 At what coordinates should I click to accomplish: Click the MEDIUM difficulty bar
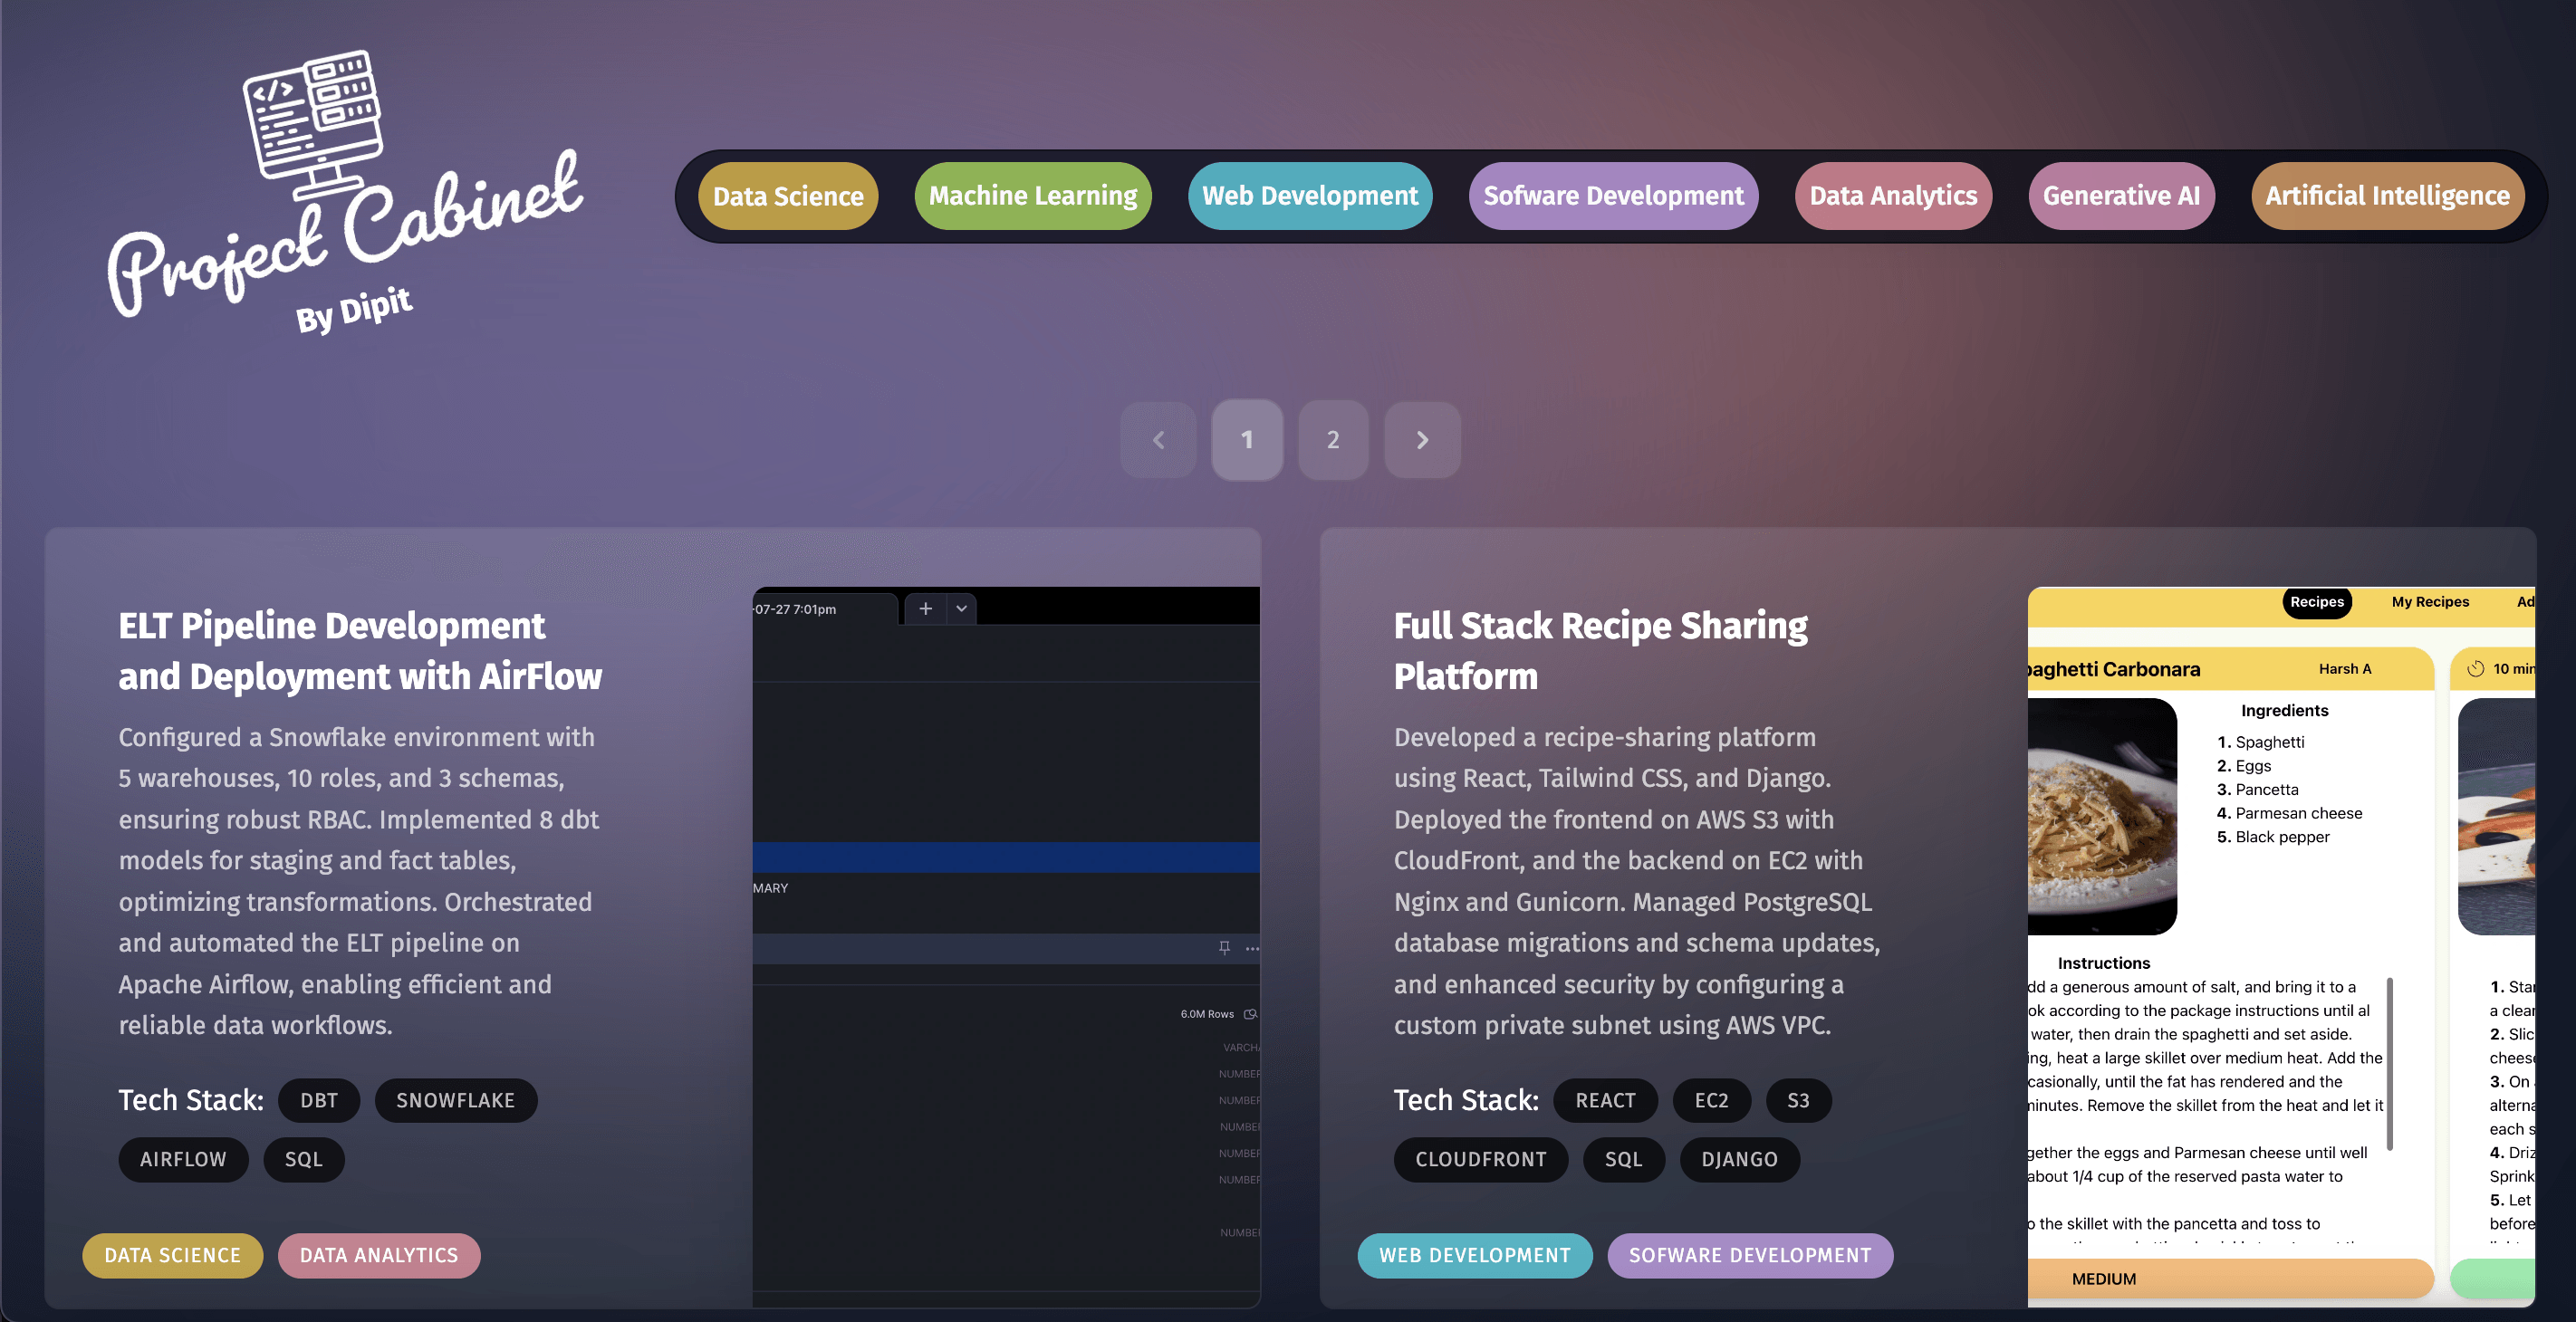click(2230, 1278)
